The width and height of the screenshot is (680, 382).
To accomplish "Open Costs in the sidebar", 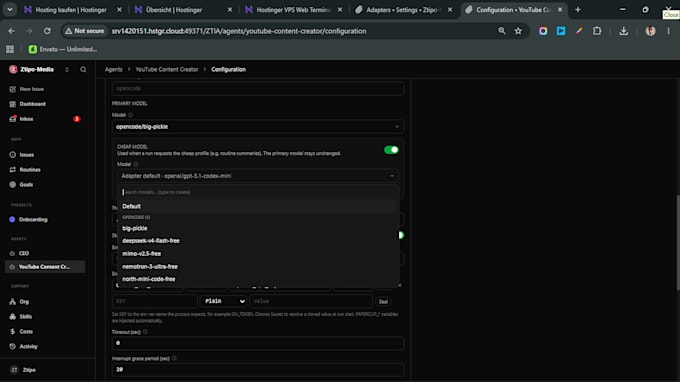I will (x=26, y=332).
